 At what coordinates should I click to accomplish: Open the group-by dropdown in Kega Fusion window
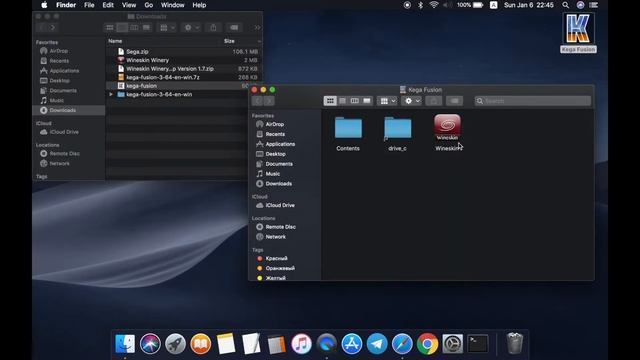387,101
